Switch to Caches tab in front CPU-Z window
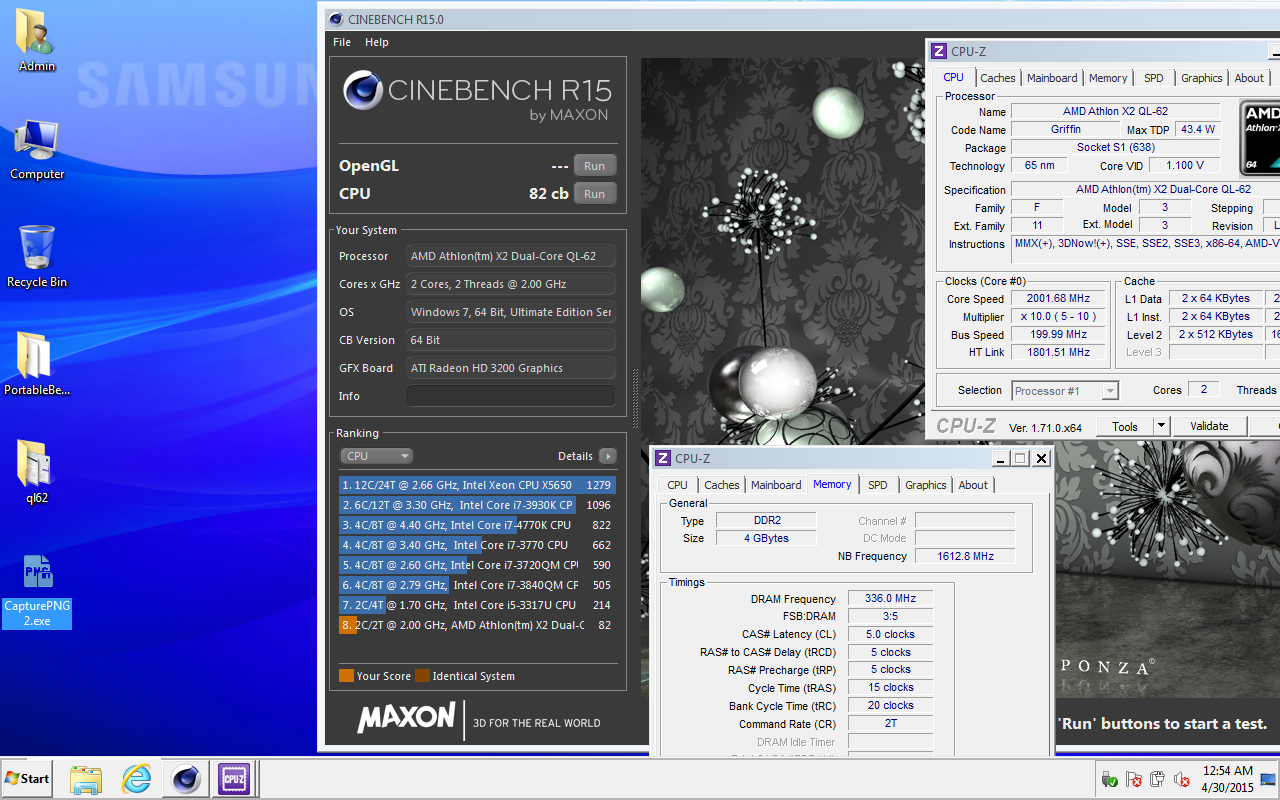The image size is (1280, 800). click(x=721, y=485)
